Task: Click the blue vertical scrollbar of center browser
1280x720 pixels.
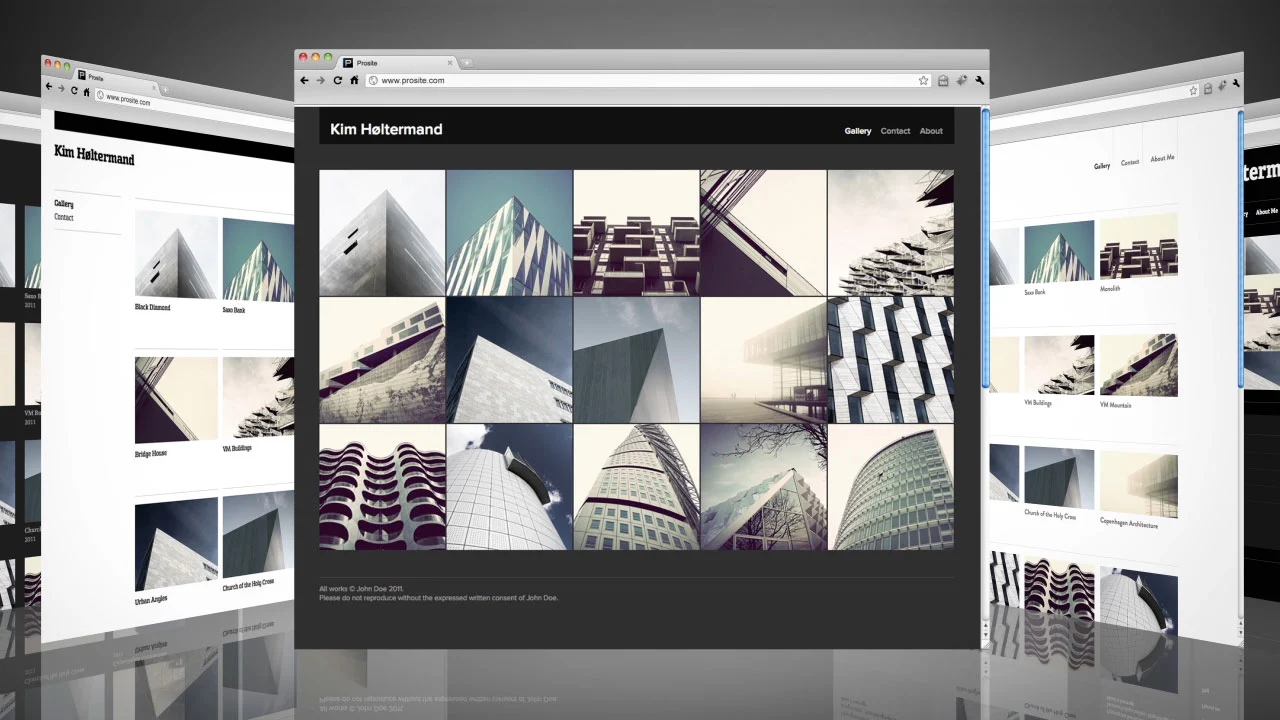Action: (x=985, y=250)
